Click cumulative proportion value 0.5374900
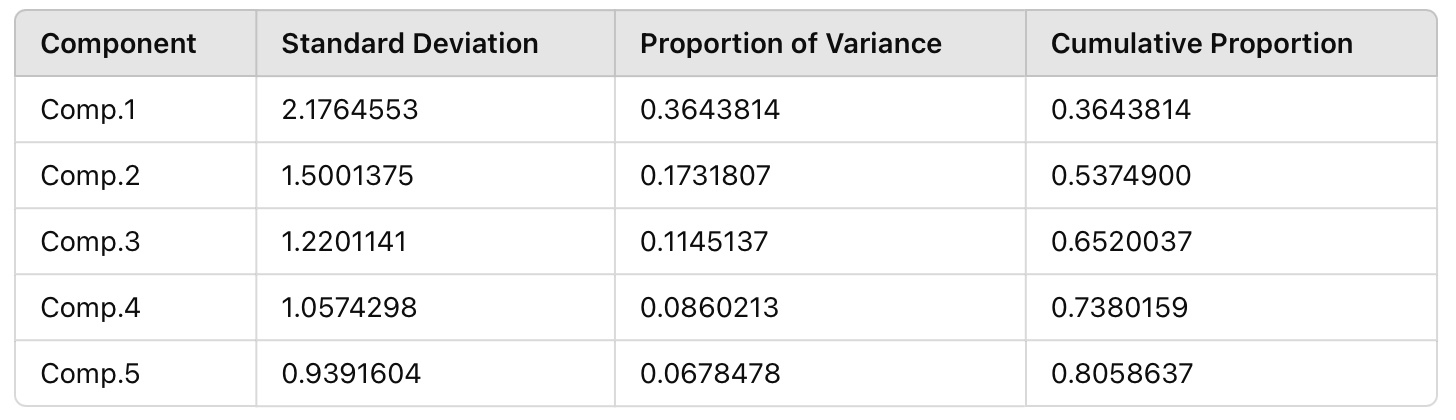1456x420 pixels. tap(1121, 176)
